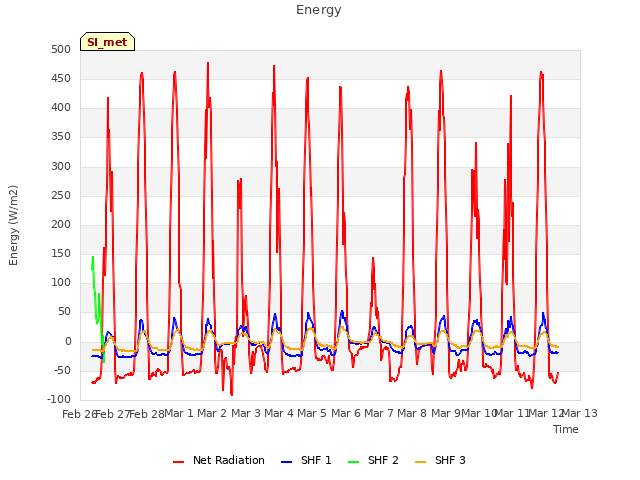This screenshot has width=640, height=480.
Task: Select the blue SHF 1 legend swatch
Action: [287, 462]
